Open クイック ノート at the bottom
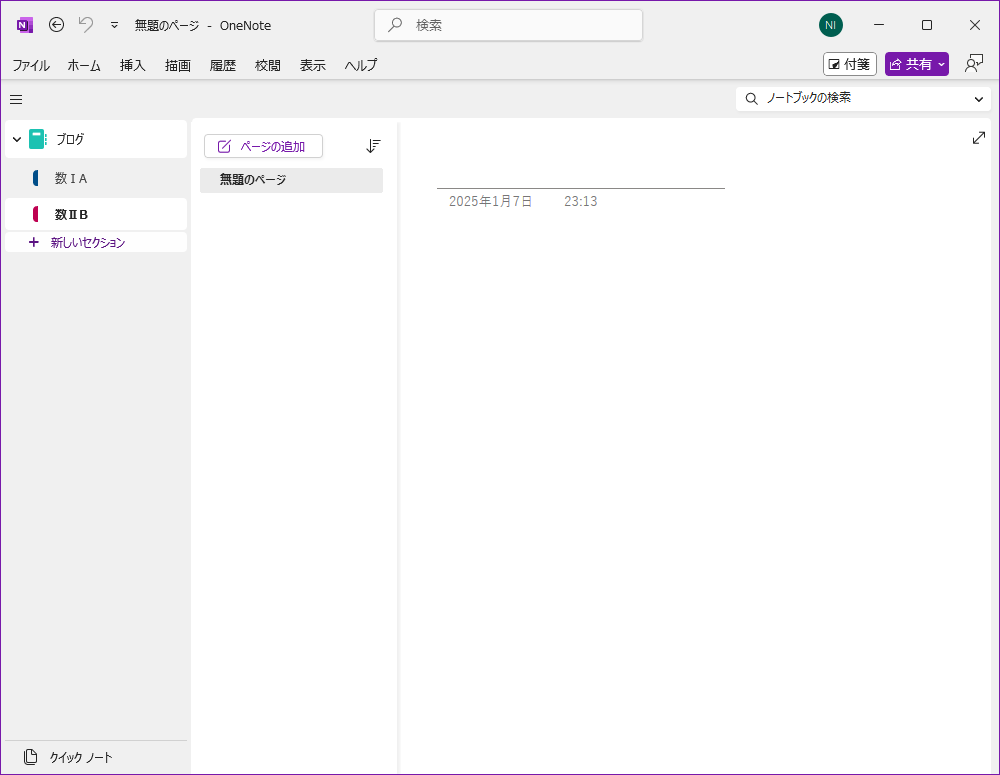The image size is (1000, 775). click(x=81, y=757)
